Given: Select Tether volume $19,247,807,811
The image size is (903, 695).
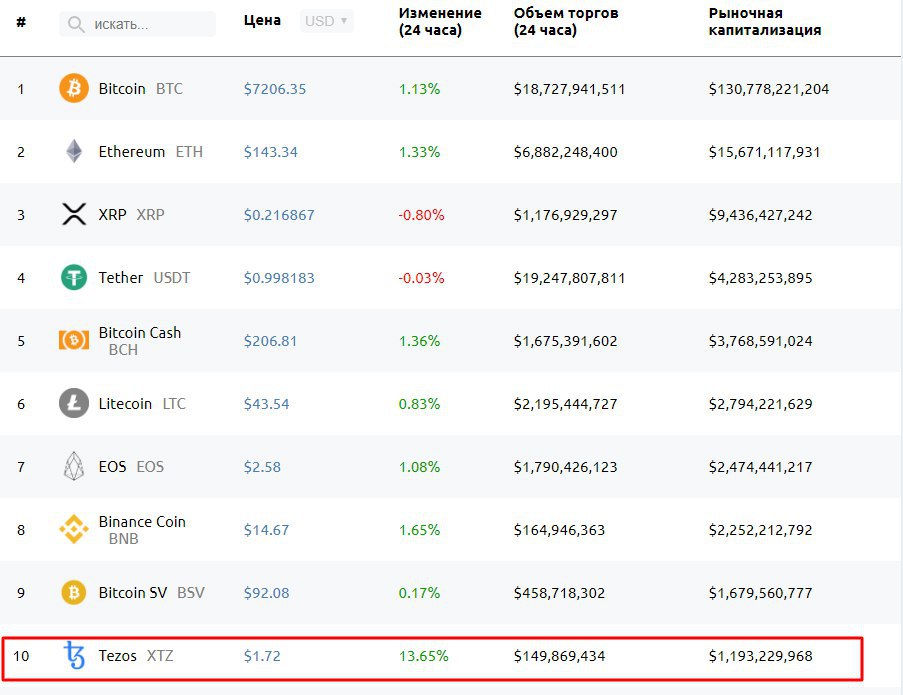Looking at the screenshot, I should click(569, 278).
